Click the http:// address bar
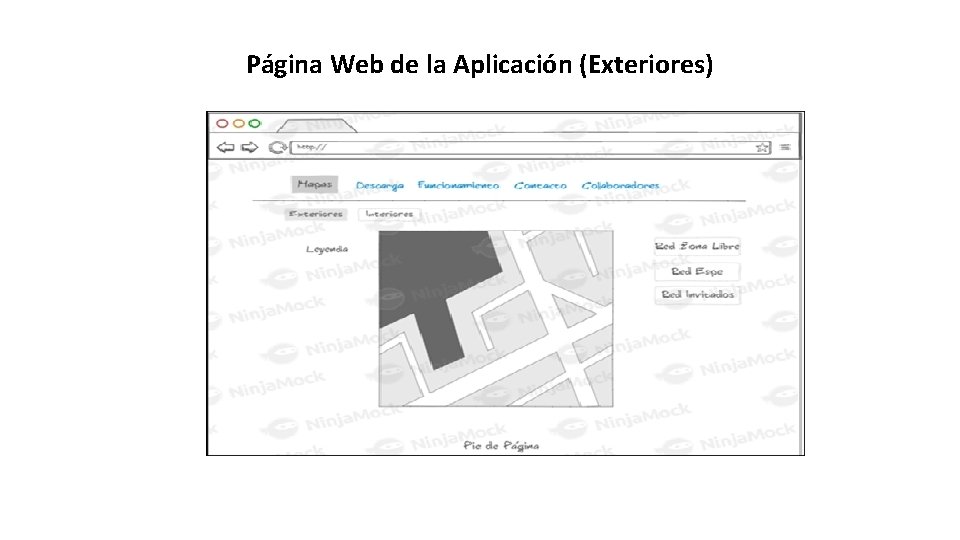The height and width of the screenshot is (540, 960). point(530,147)
